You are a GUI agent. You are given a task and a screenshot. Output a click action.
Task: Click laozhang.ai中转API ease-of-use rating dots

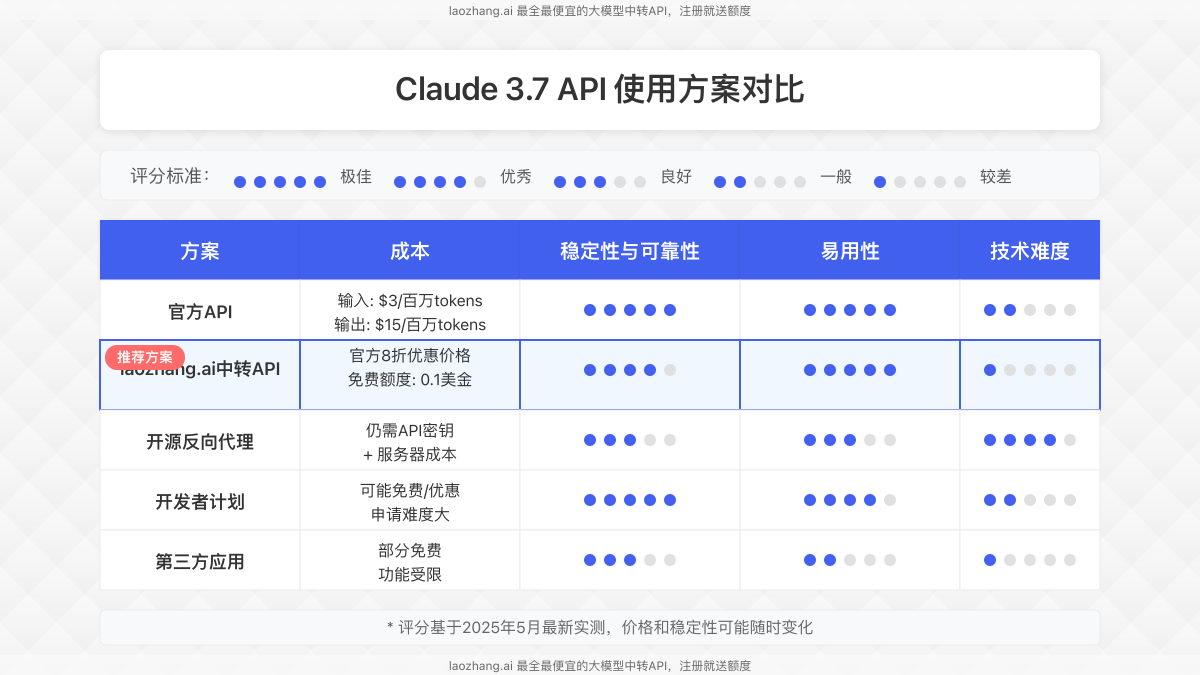[850, 370]
